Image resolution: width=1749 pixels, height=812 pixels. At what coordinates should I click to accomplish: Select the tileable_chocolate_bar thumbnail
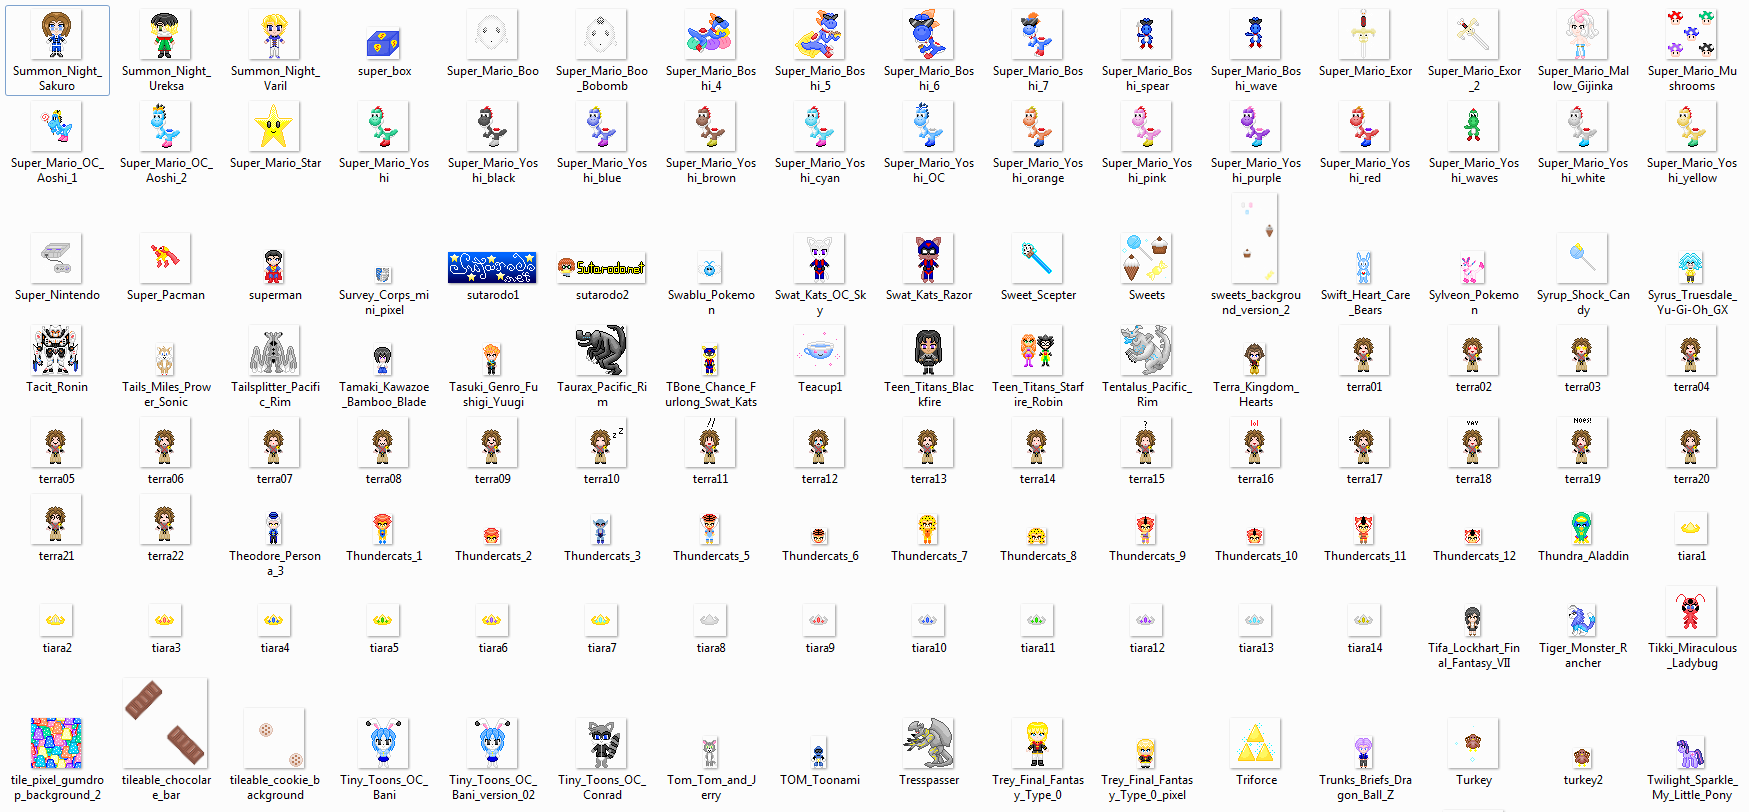coord(166,723)
